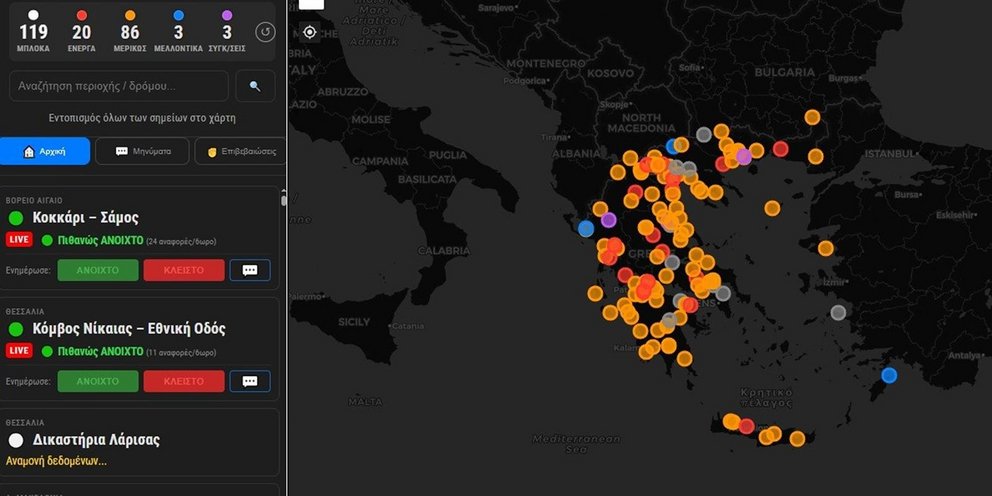Viewport: 992px width, 496px height.
Task: Click the locate-me crosshair icon on map
Action: tap(309, 32)
